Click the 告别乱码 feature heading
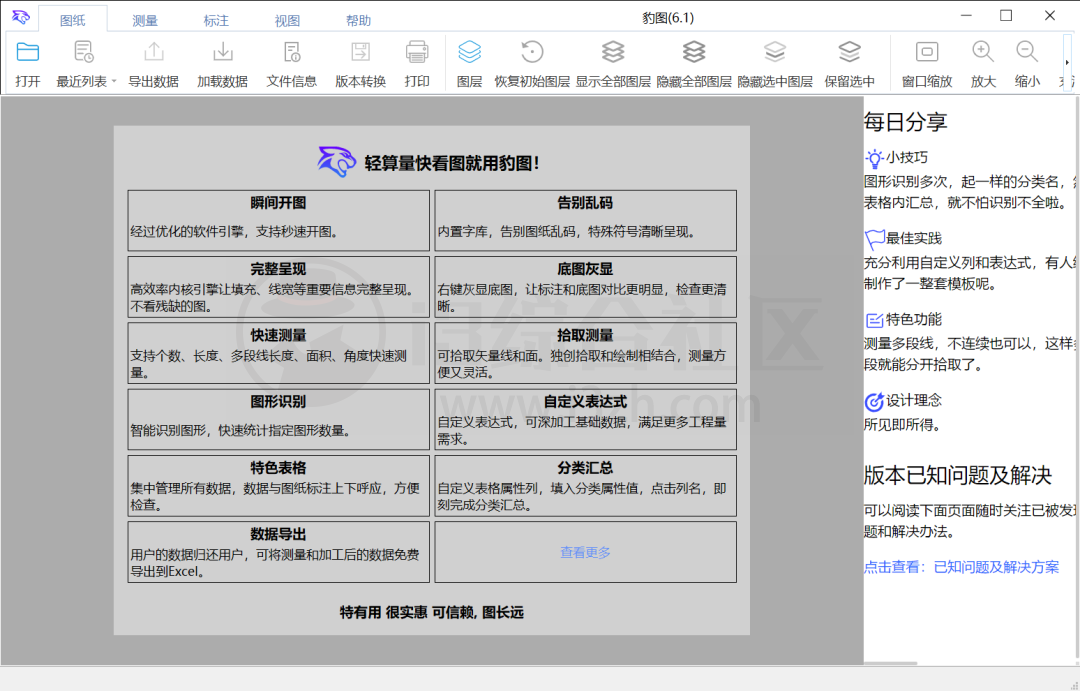The image size is (1080, 691). pyautogui.click(x=585, y=203)
